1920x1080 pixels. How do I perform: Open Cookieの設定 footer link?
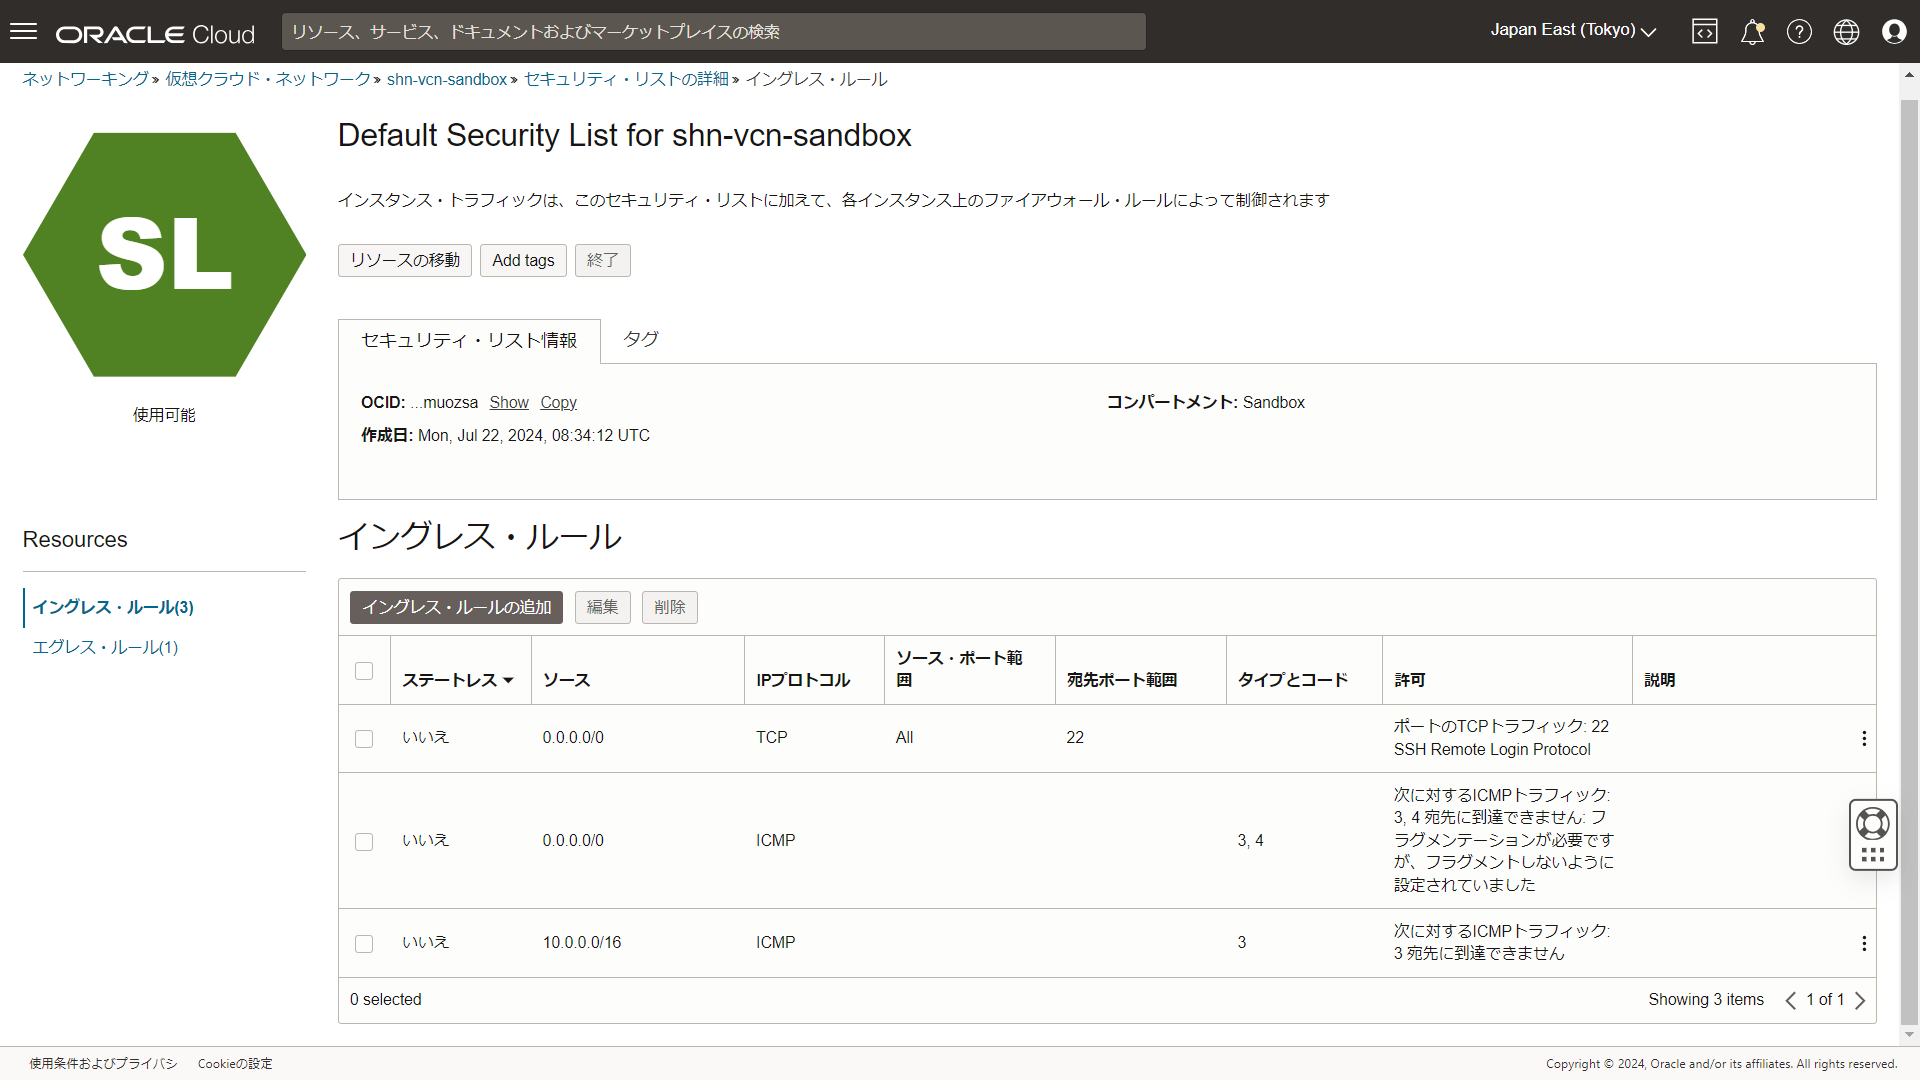click(235, 1064)
